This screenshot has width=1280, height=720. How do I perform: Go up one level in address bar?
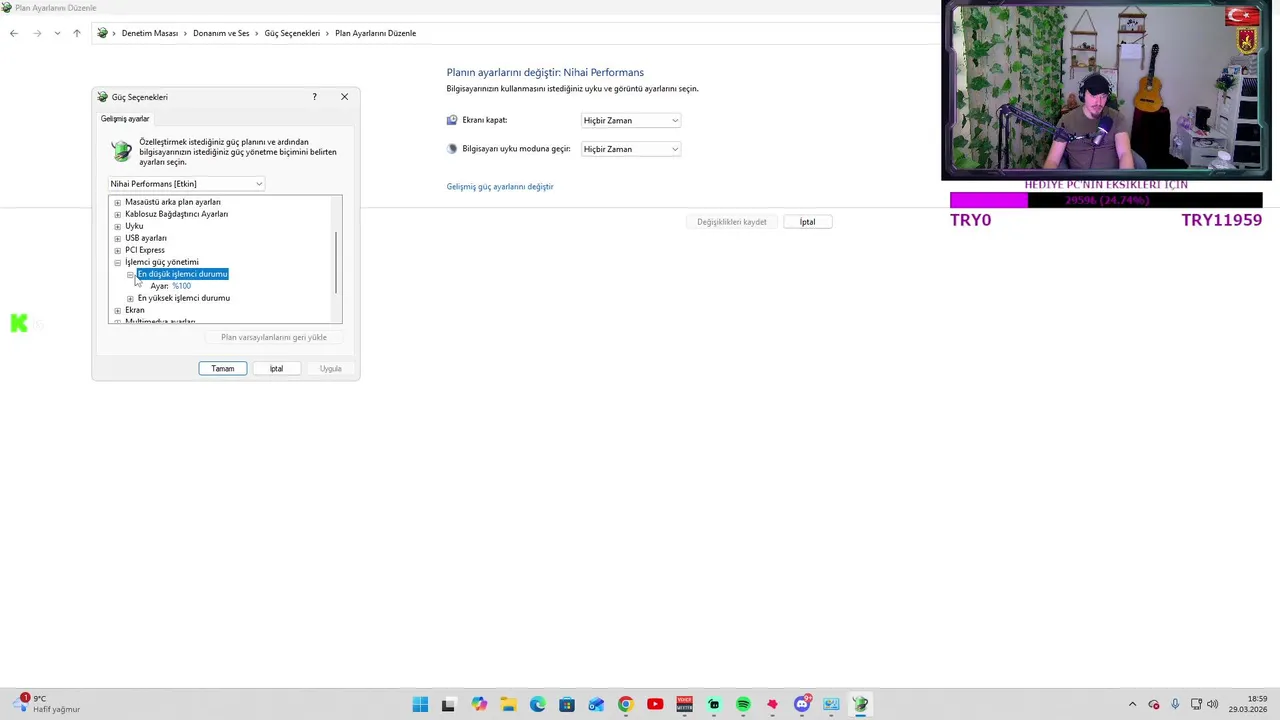(76, 33)
